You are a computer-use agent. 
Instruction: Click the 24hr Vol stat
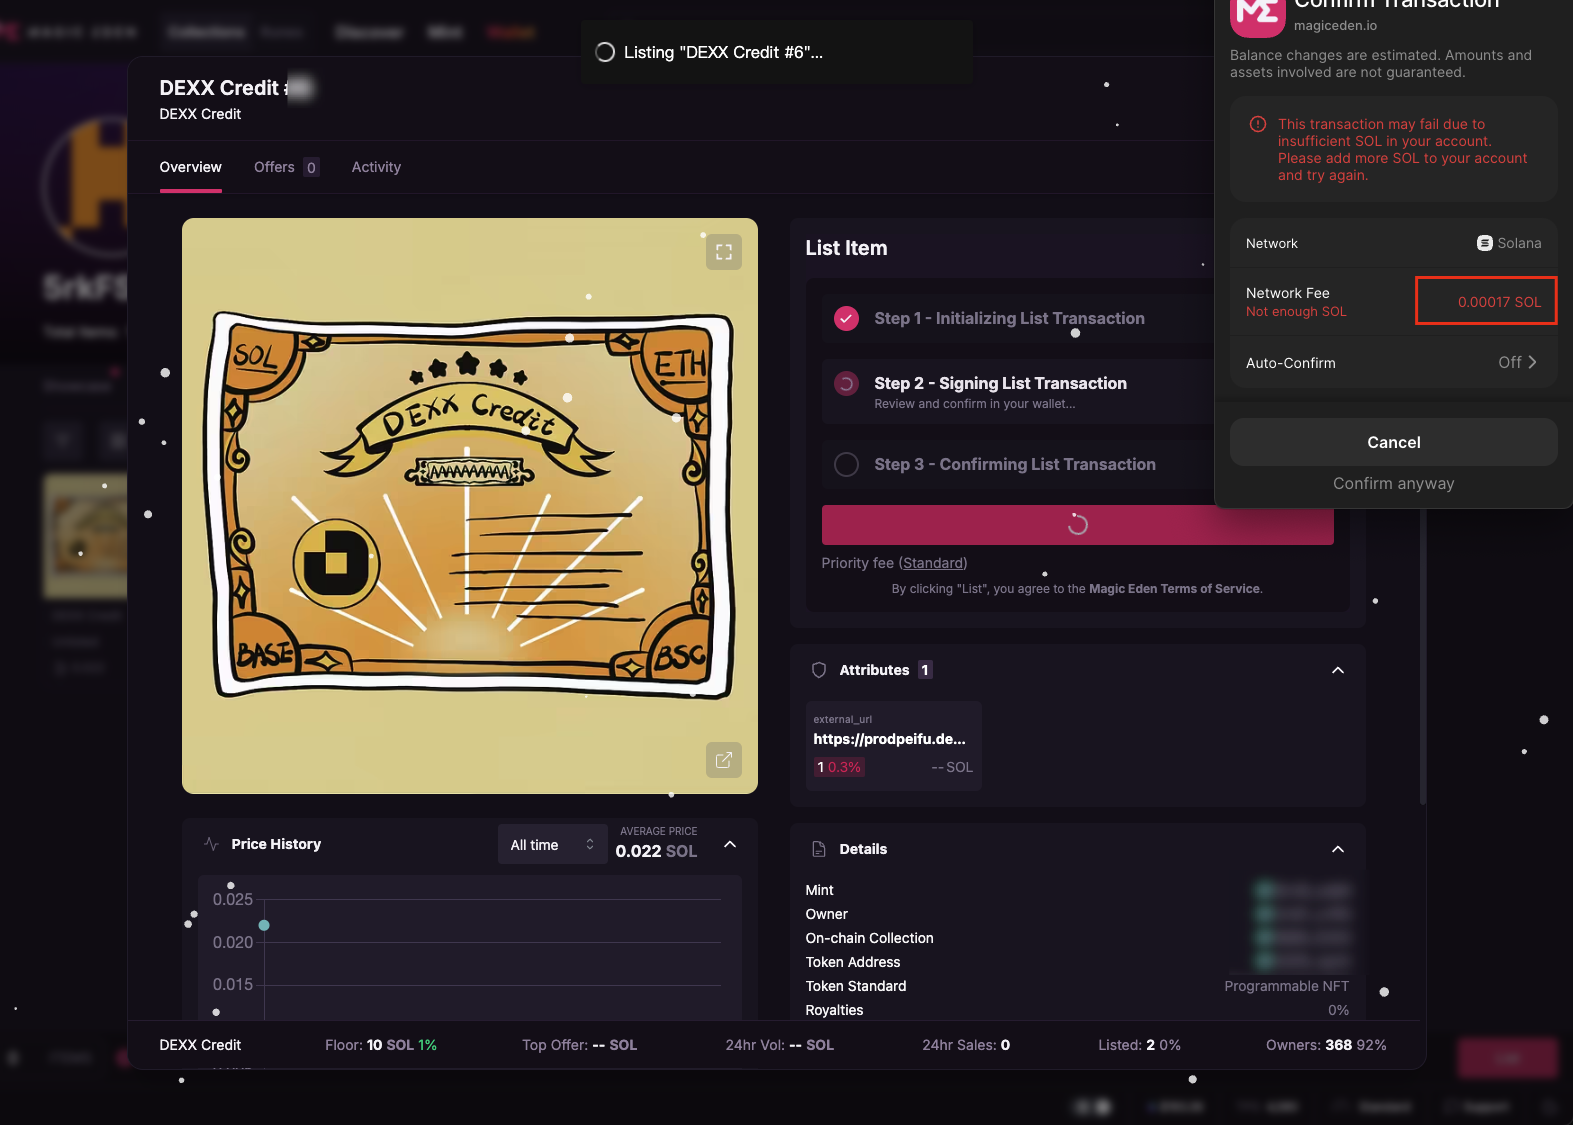(x=780, y=1045)
